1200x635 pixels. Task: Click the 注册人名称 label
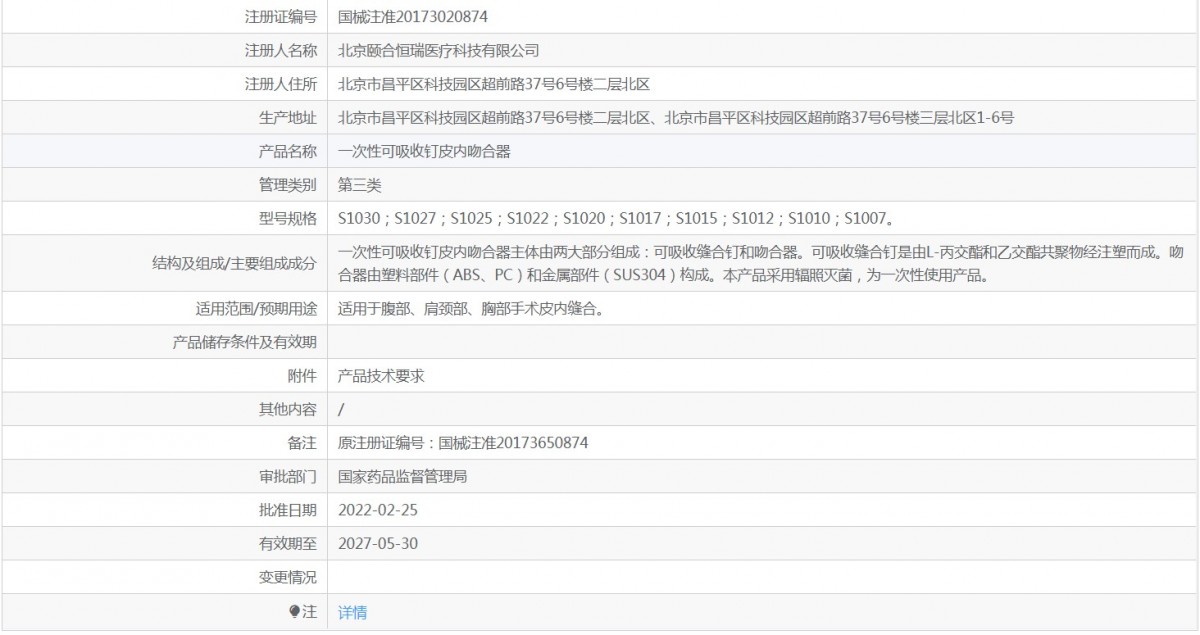click(x=280, y=50)
